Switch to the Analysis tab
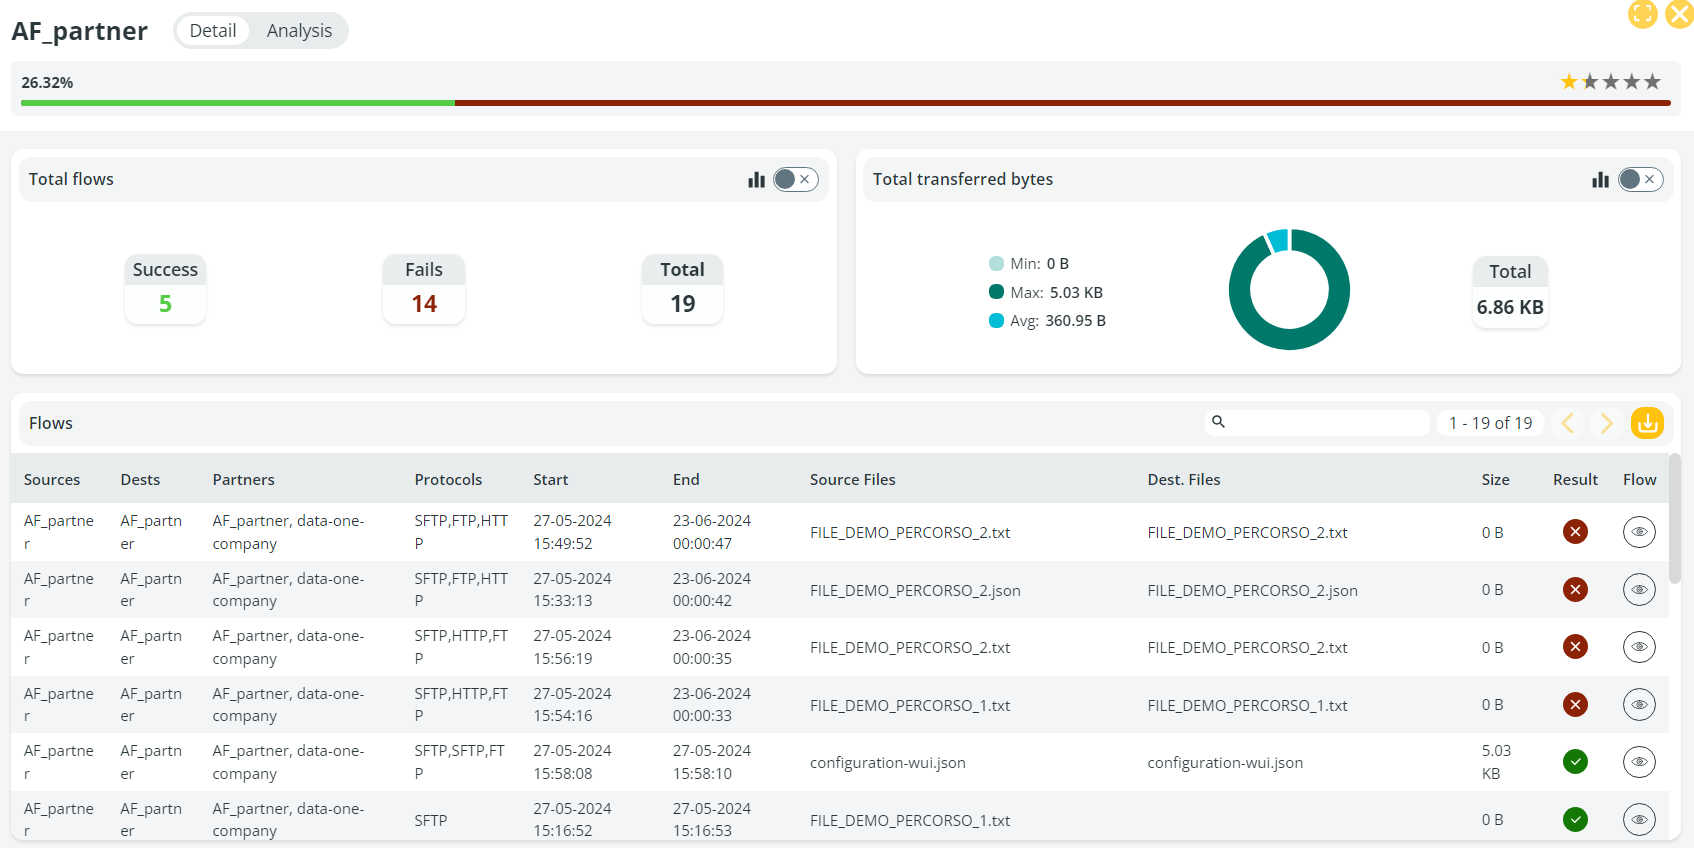Image resolution: width=1694 pixels, height=848 pixels. (x=299, y=31)
